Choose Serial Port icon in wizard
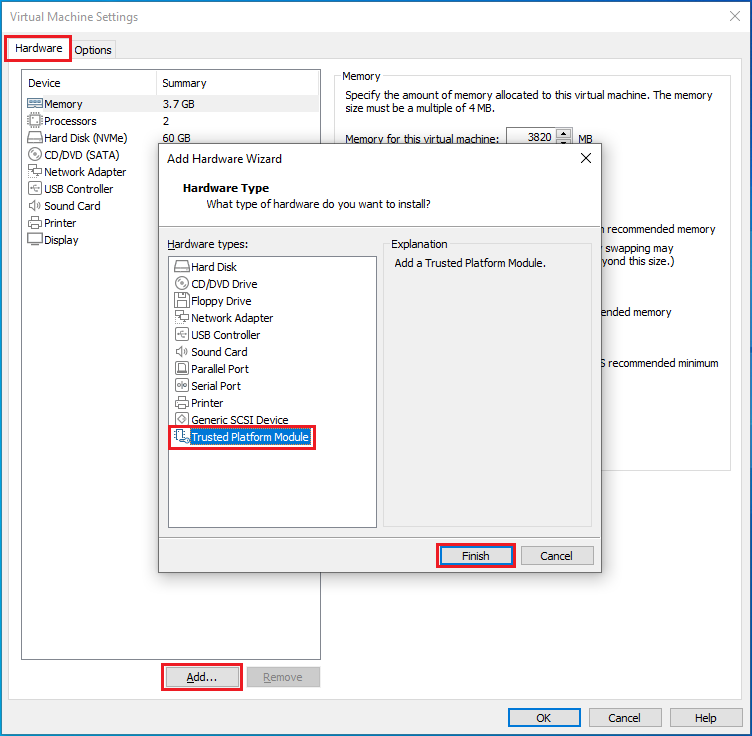 [182, 385]
